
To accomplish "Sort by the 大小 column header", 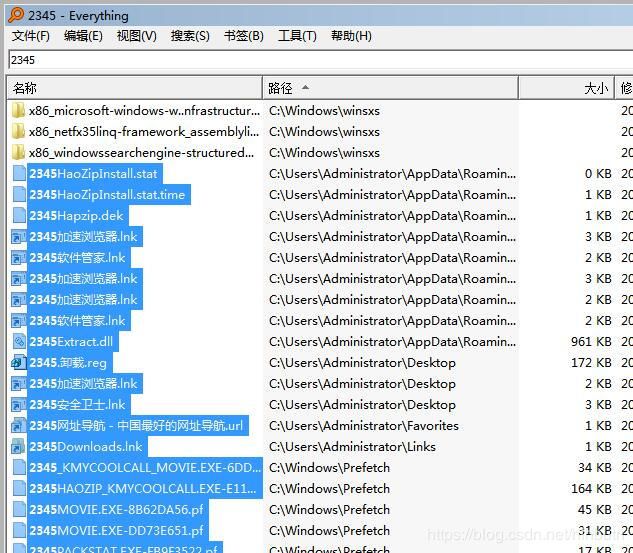I will [x=567, y=88].
